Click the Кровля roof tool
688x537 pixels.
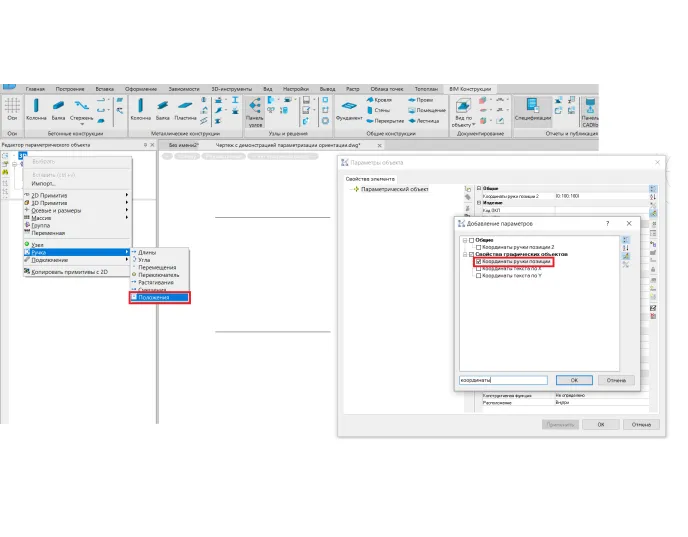(379, 100)
